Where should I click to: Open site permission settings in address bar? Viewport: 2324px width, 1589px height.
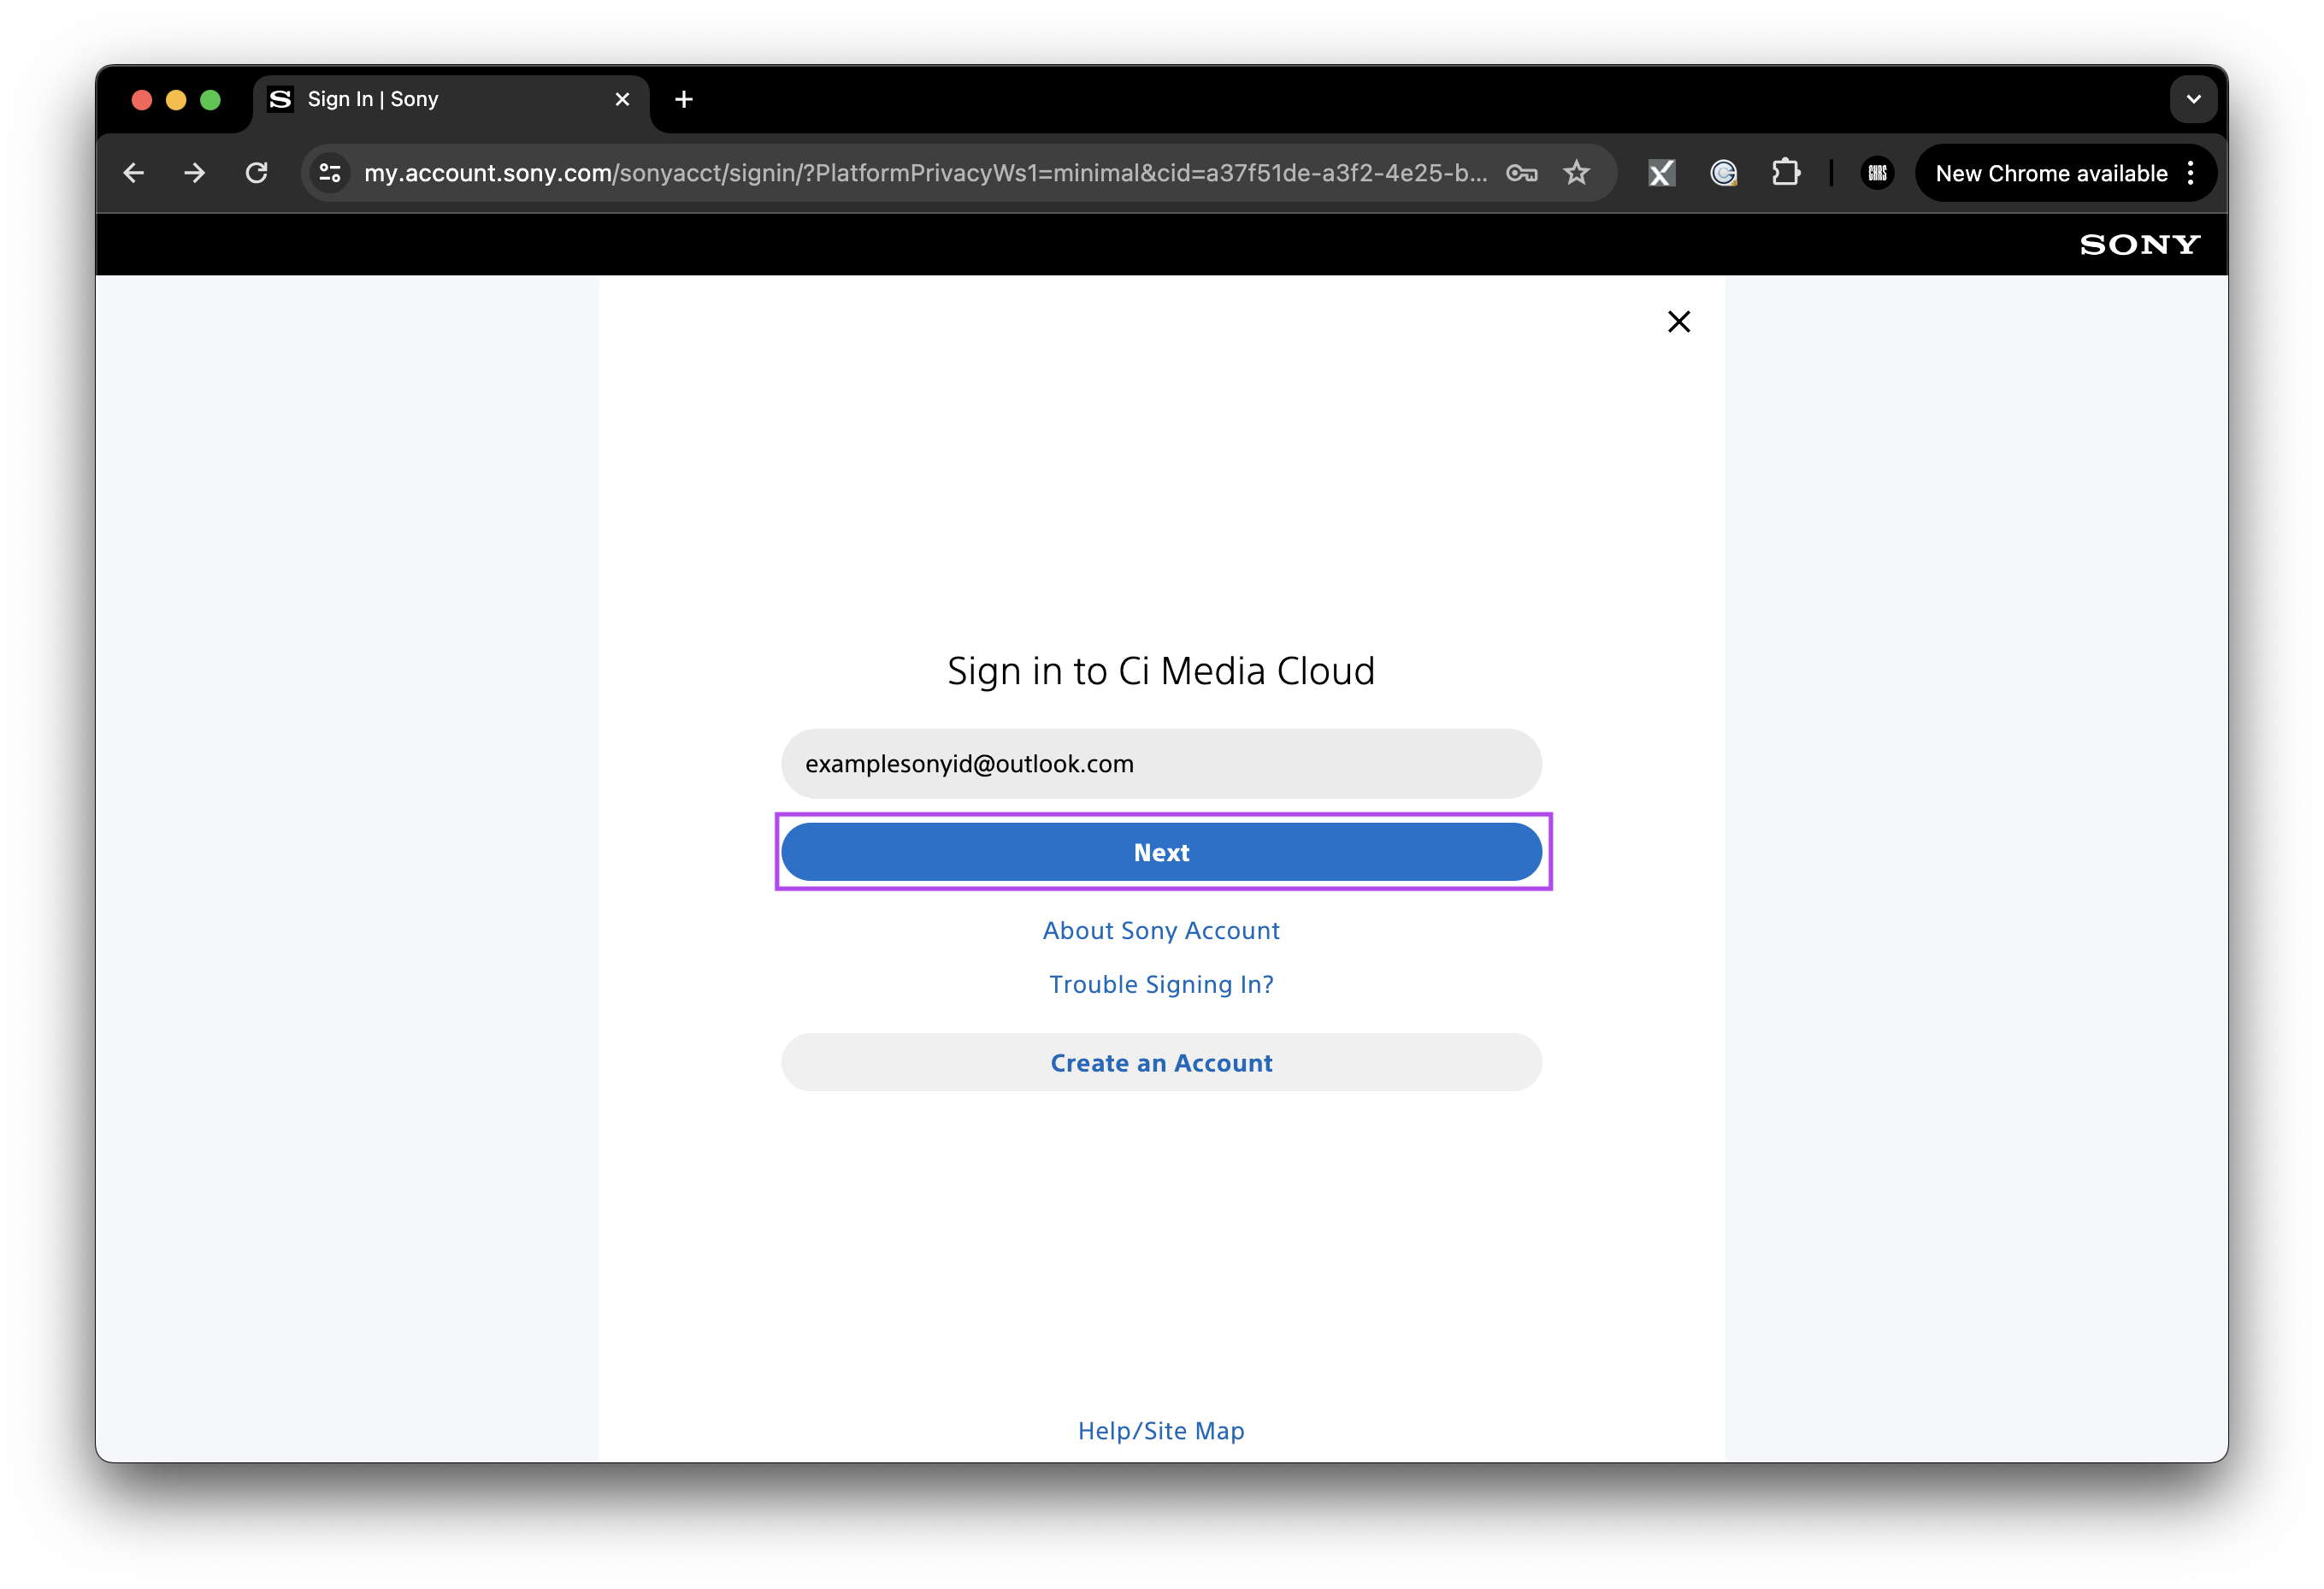330,172
